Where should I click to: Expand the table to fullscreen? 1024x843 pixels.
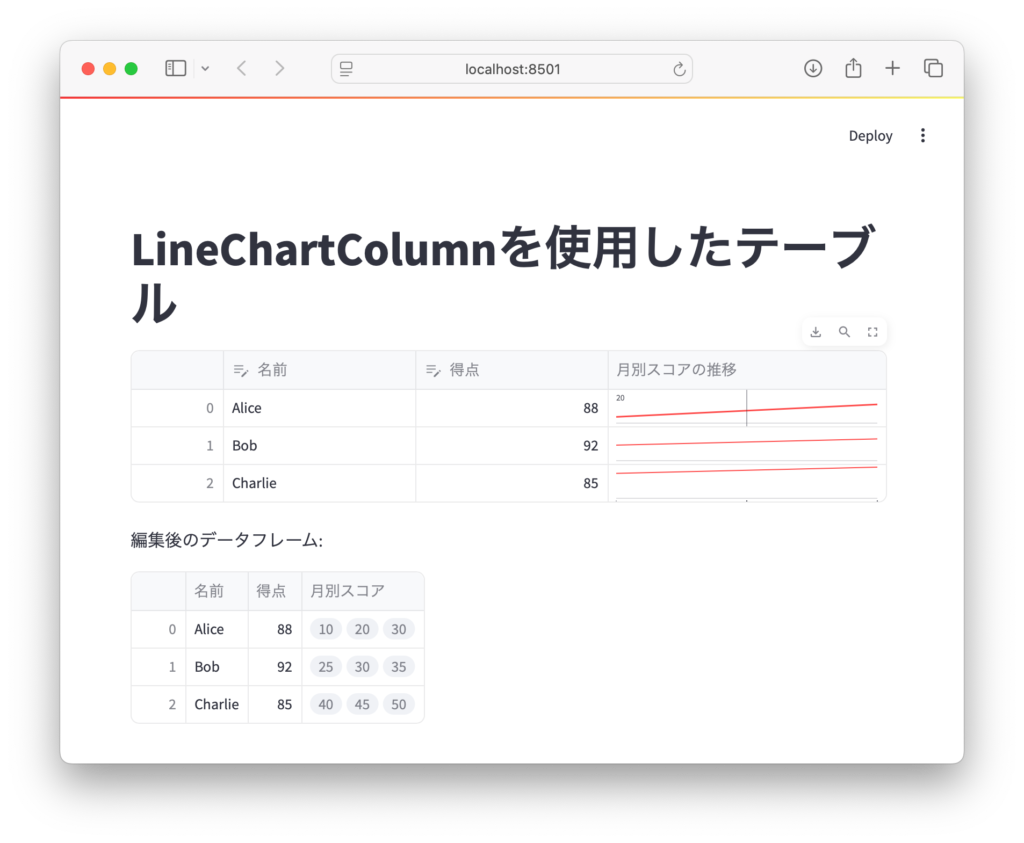click(x=872, y=332)
